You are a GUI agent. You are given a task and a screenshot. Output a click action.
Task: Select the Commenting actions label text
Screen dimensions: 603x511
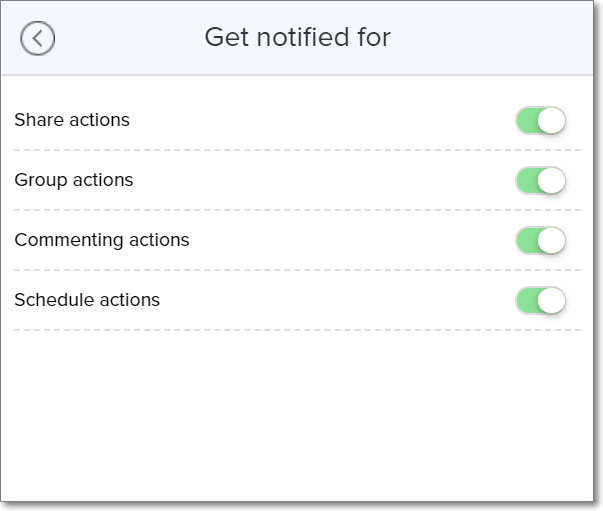coord(102,240)
